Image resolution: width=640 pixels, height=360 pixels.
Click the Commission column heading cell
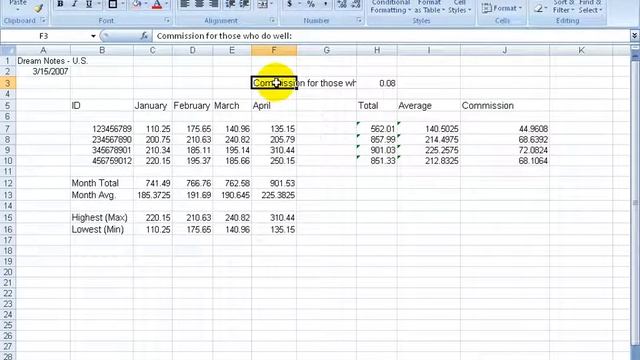[x=505, y=106]
